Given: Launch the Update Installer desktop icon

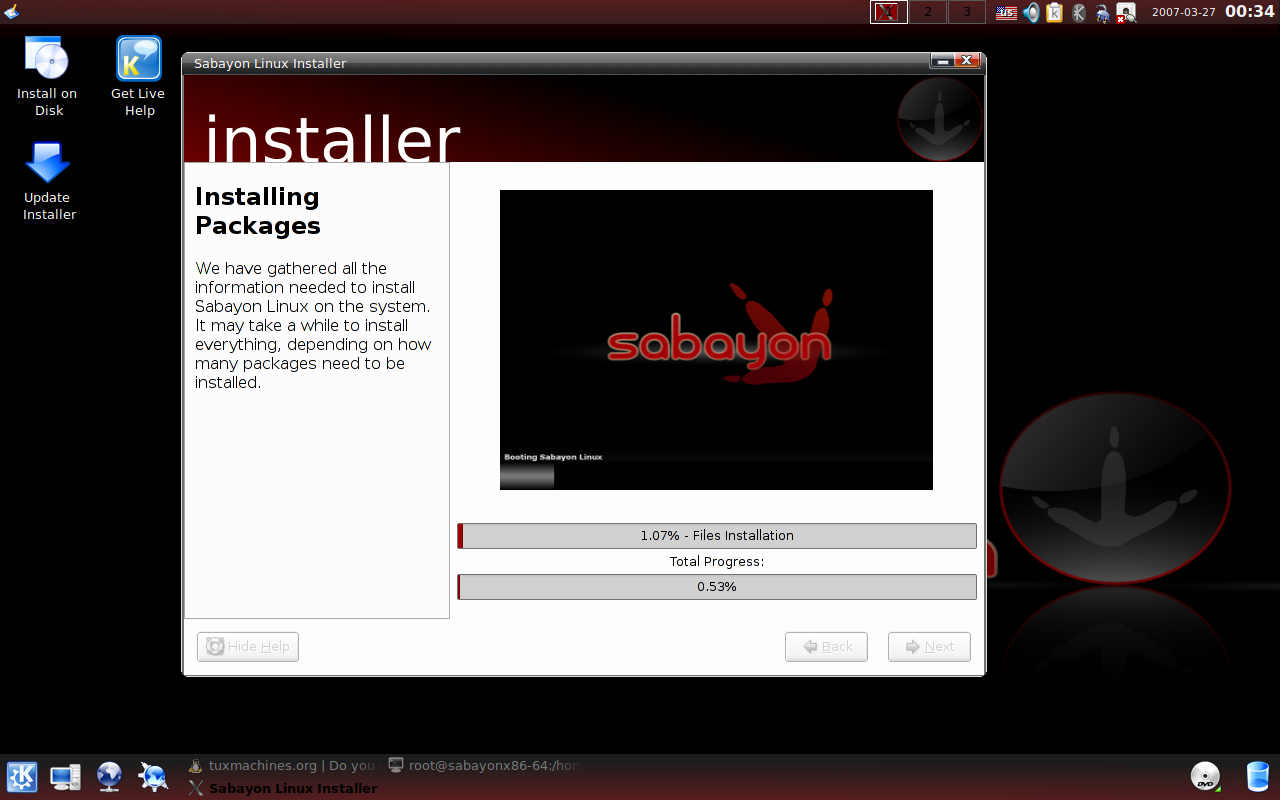Looking at the screenshot, I should point(48,181).
